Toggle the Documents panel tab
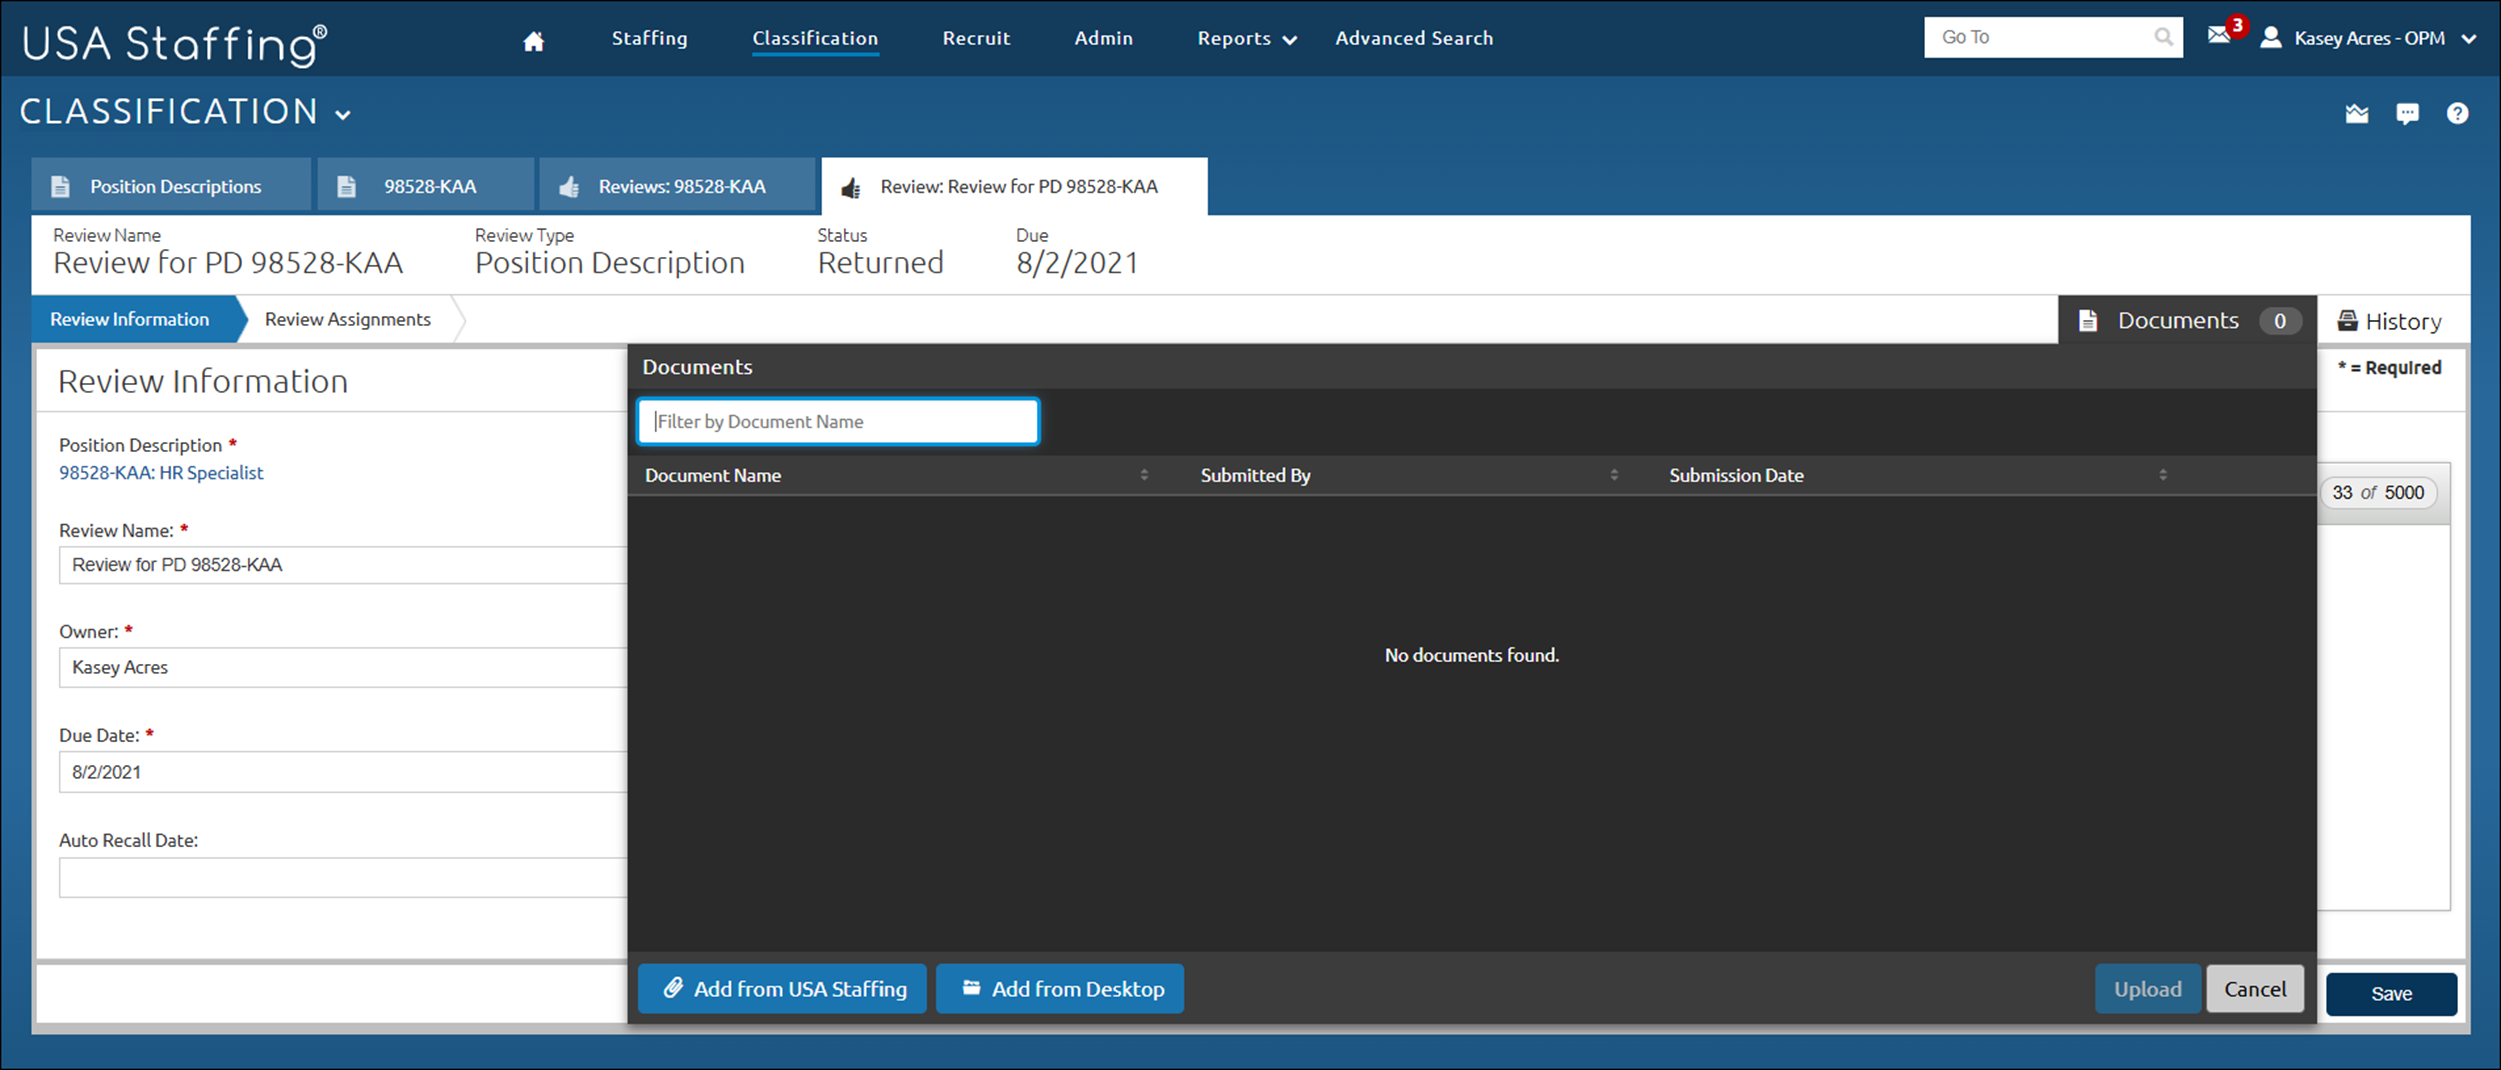 coord(2187,321)
